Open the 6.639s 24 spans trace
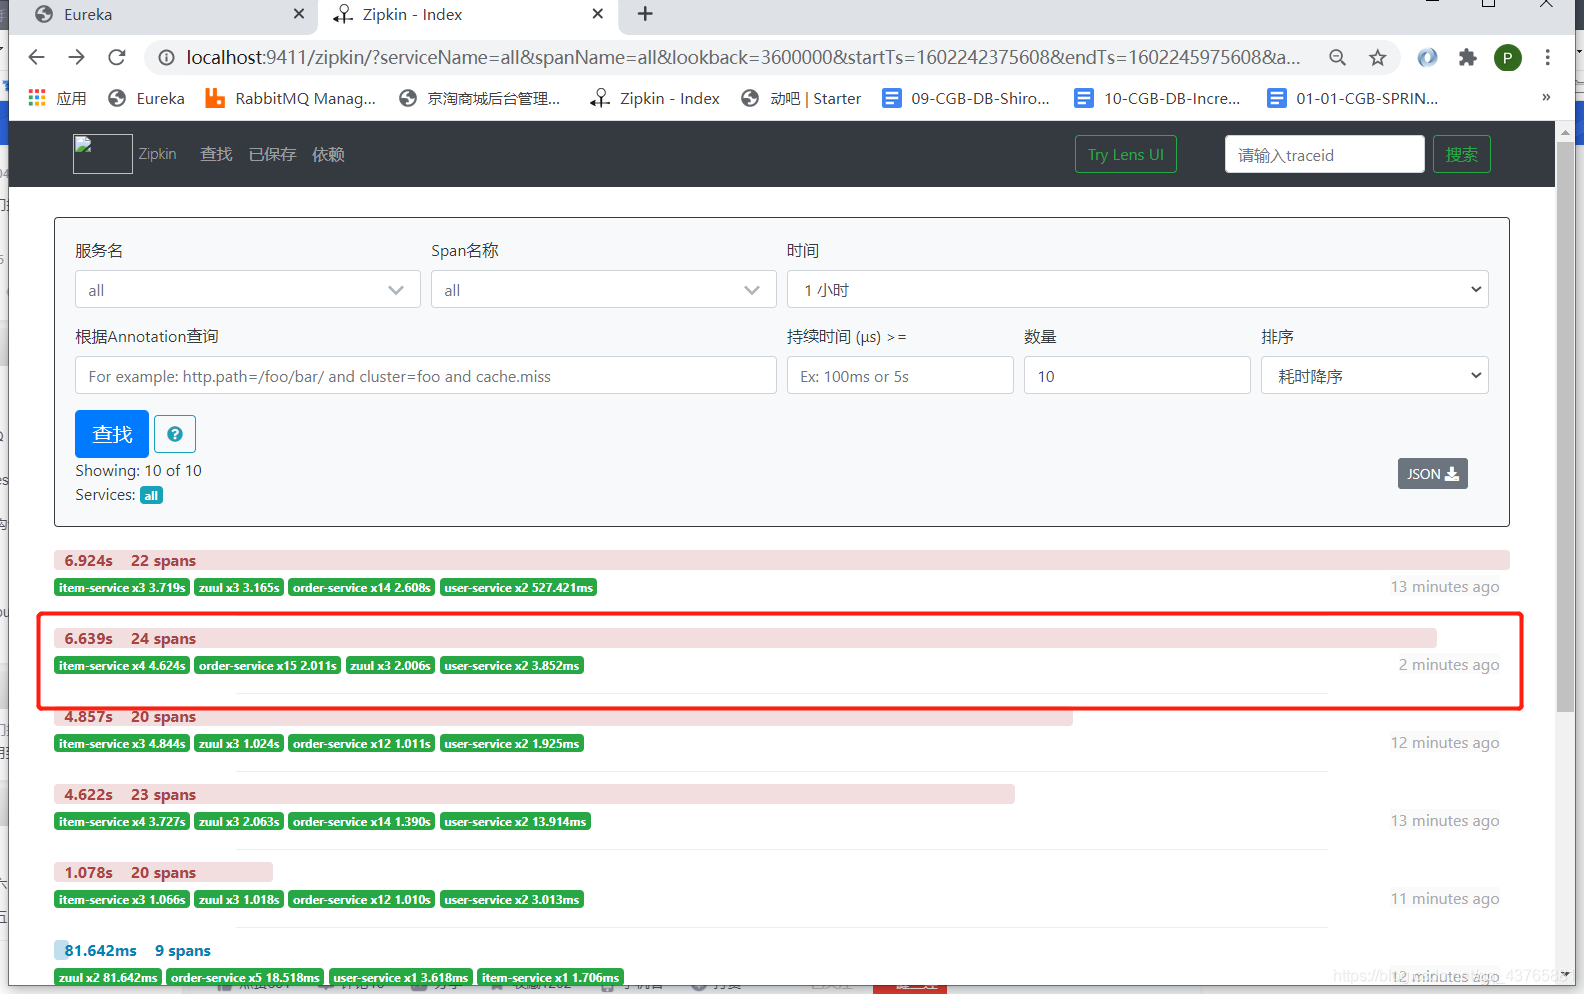This screenshot has height=994, width=1584. point(745,638)
